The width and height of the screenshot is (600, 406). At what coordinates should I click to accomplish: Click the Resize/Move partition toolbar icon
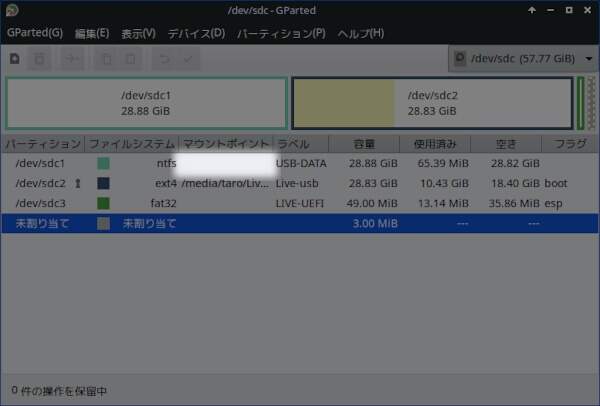coord(72,59)
